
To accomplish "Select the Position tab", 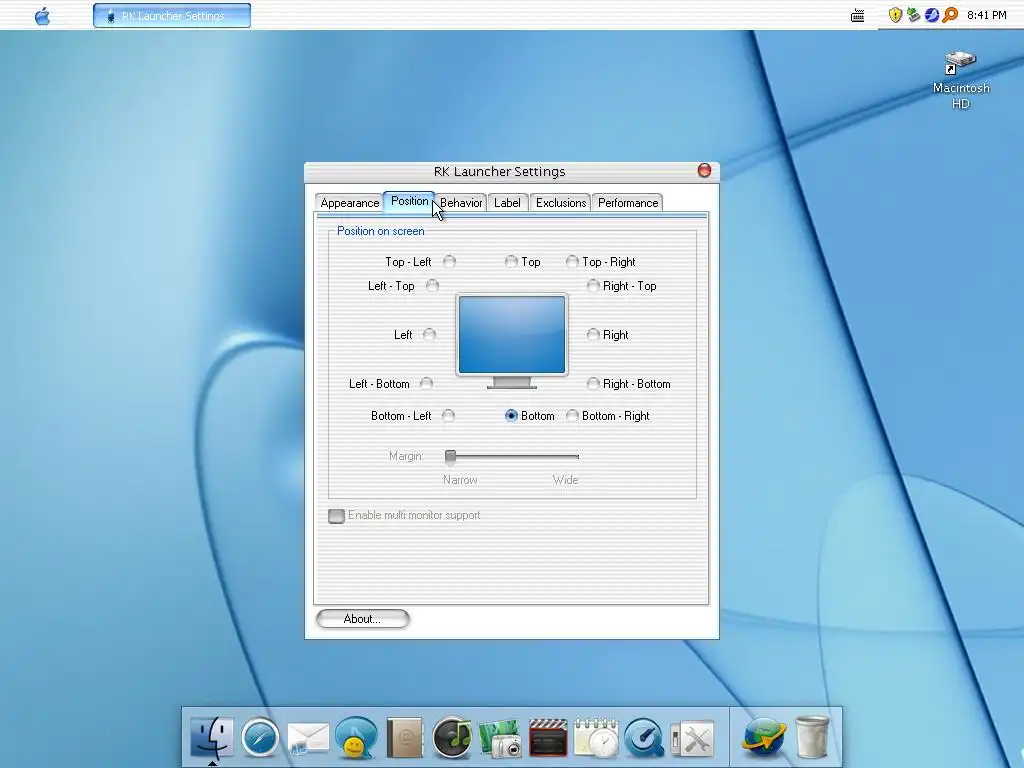I will 409,201.
